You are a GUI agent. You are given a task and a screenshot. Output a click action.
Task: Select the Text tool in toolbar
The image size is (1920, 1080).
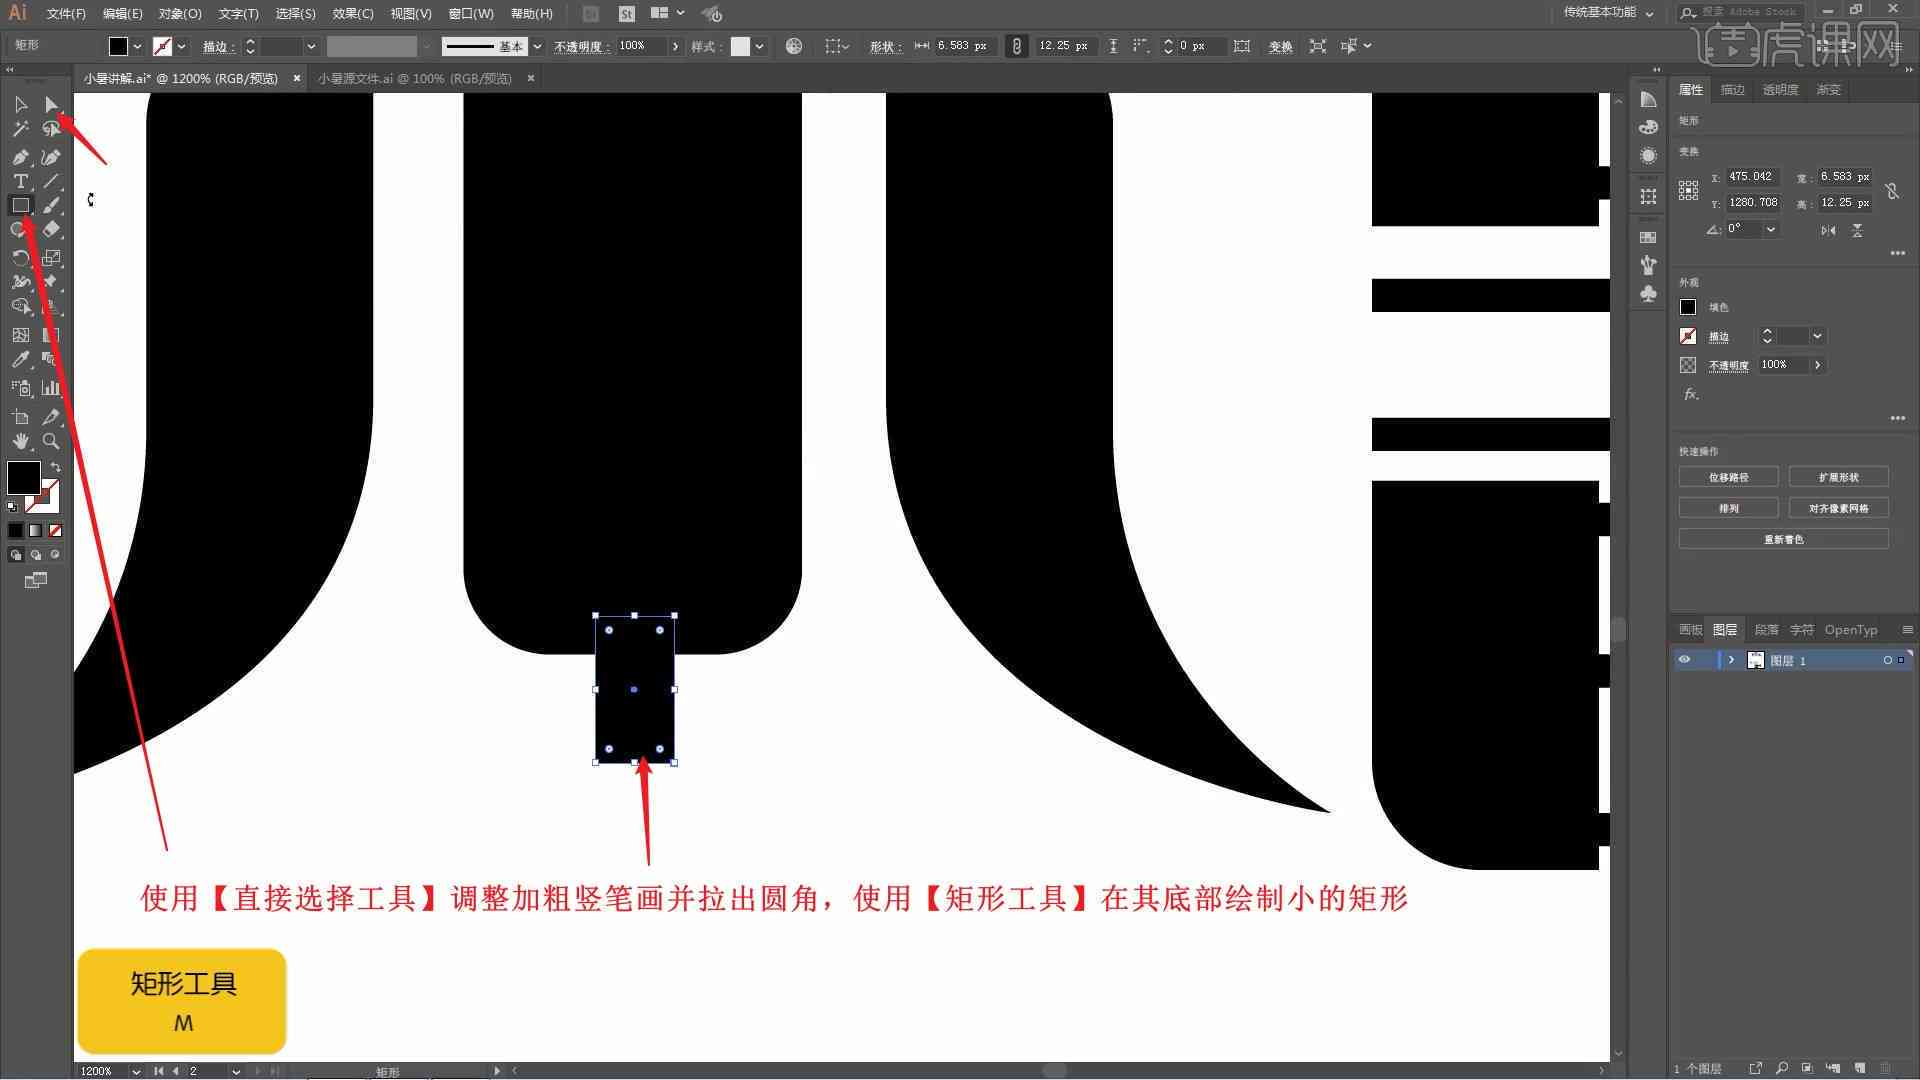tap(20, 182)
